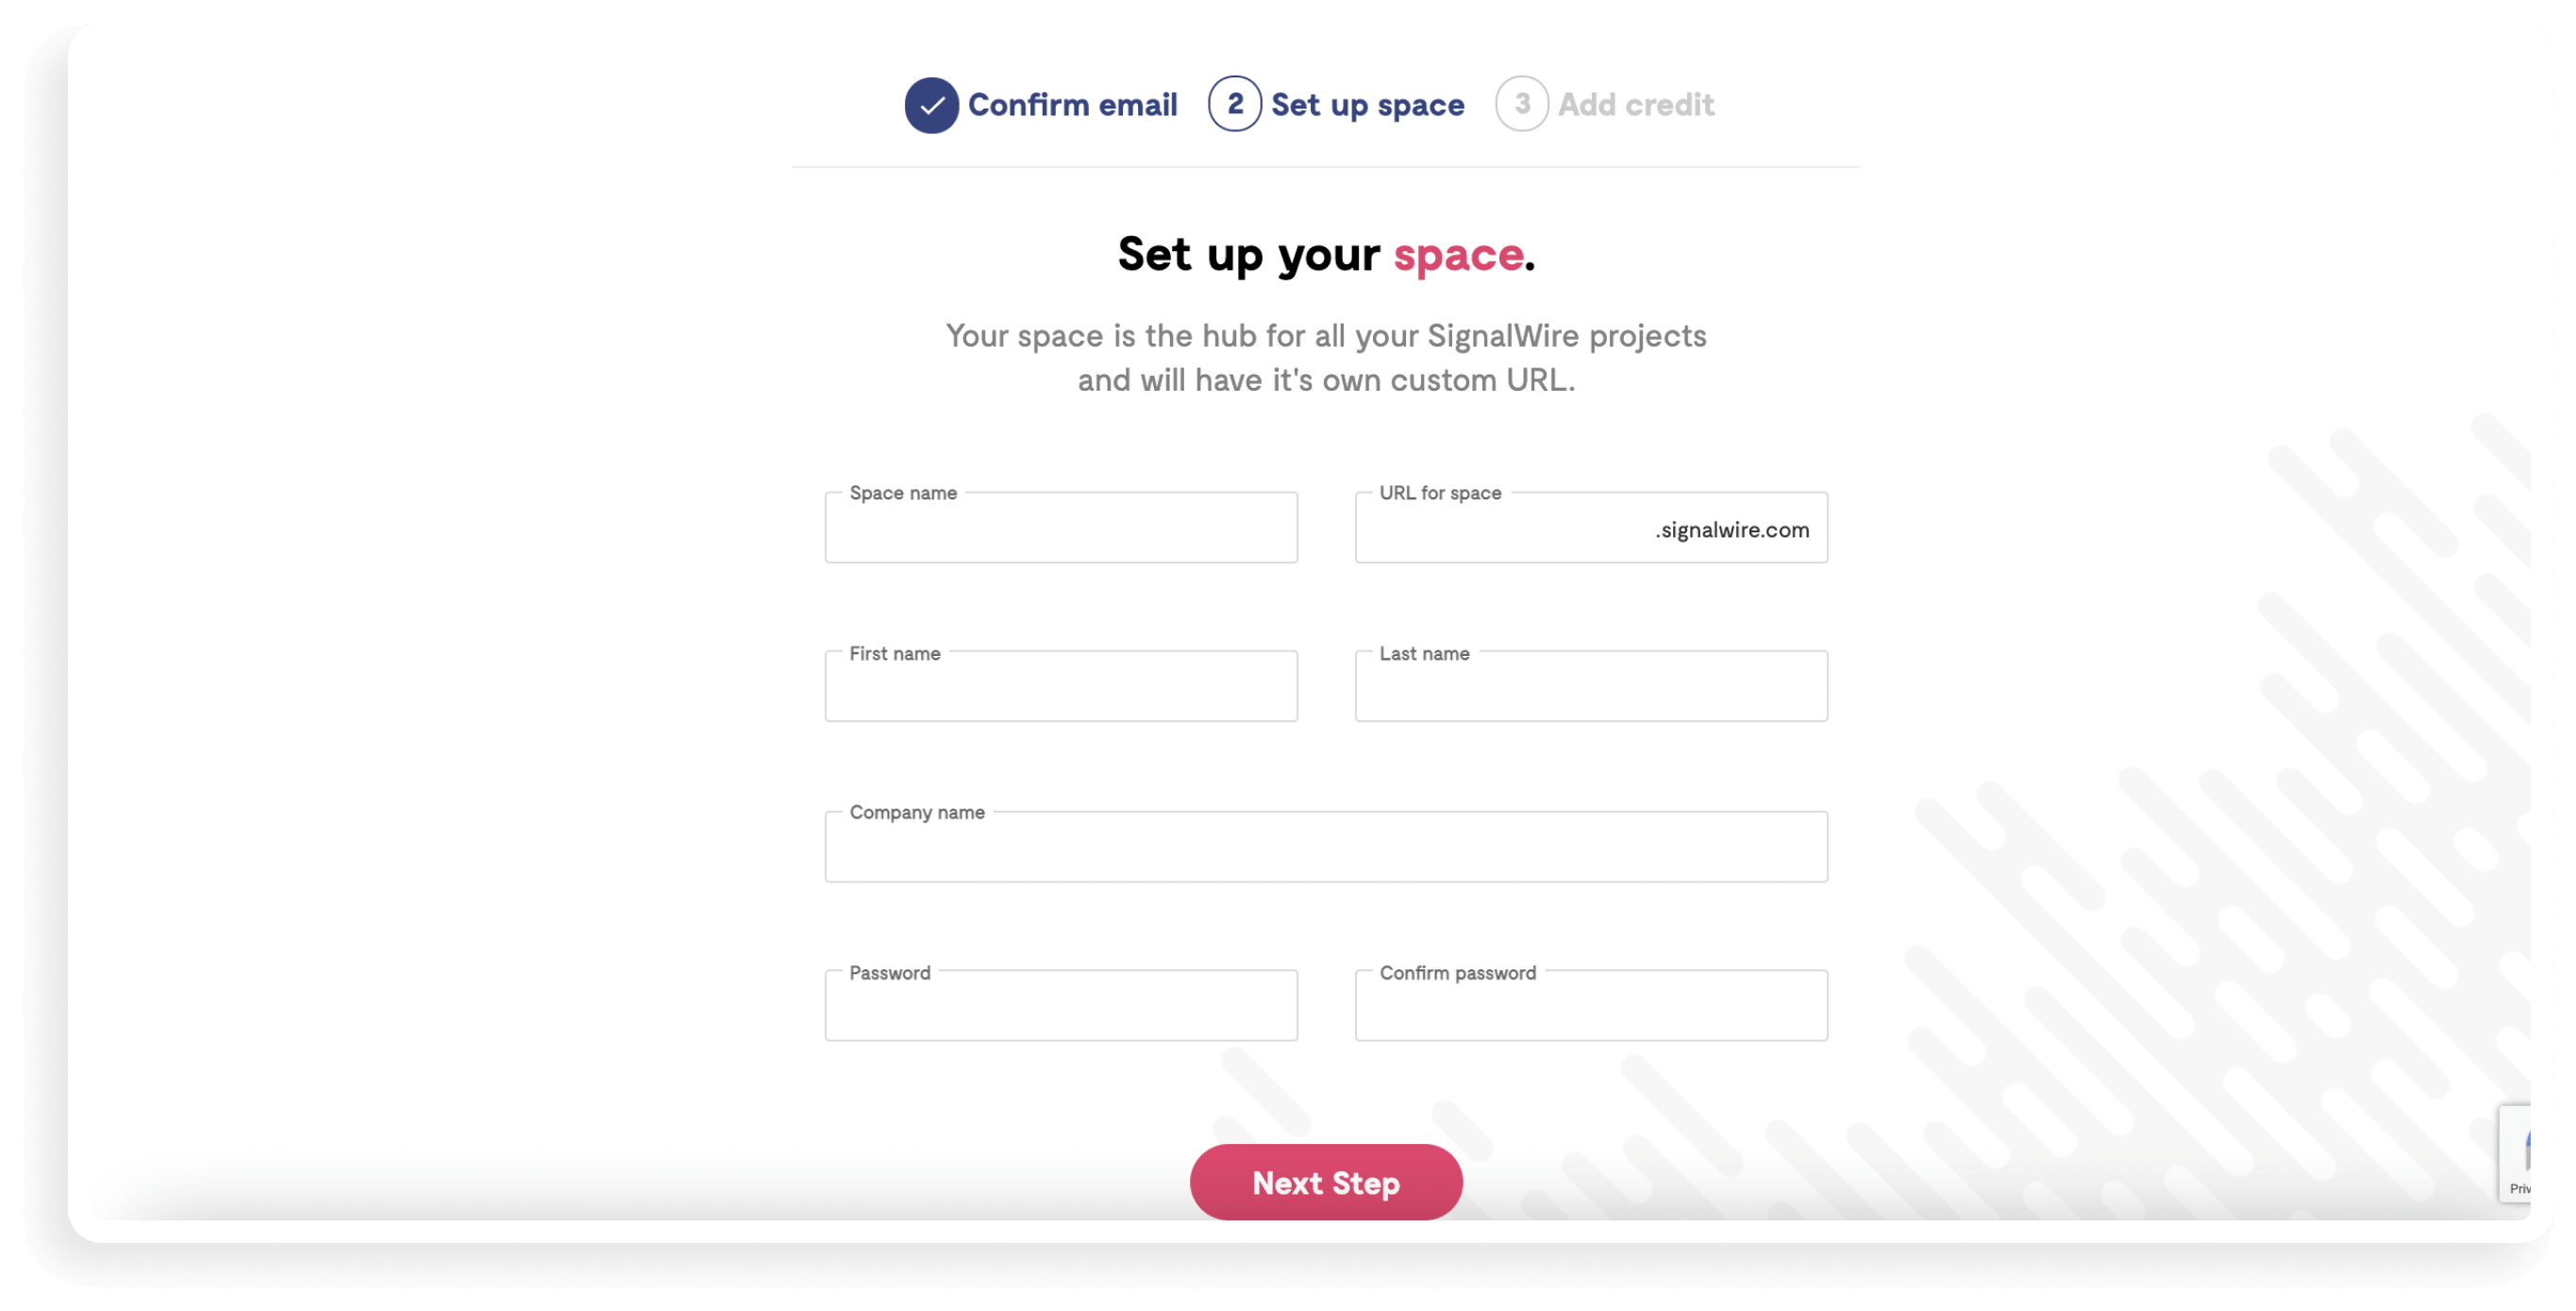Select the Space name input field
The image size is (2576, 1311).
pos(1062,527)
